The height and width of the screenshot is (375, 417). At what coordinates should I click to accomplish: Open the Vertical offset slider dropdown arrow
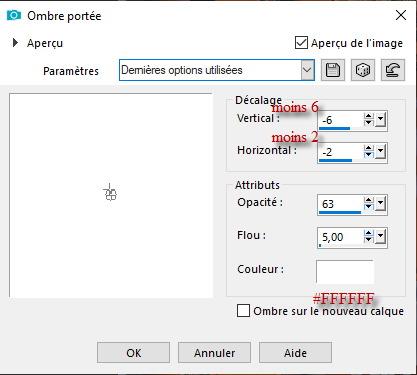click(x=380, y=120)
